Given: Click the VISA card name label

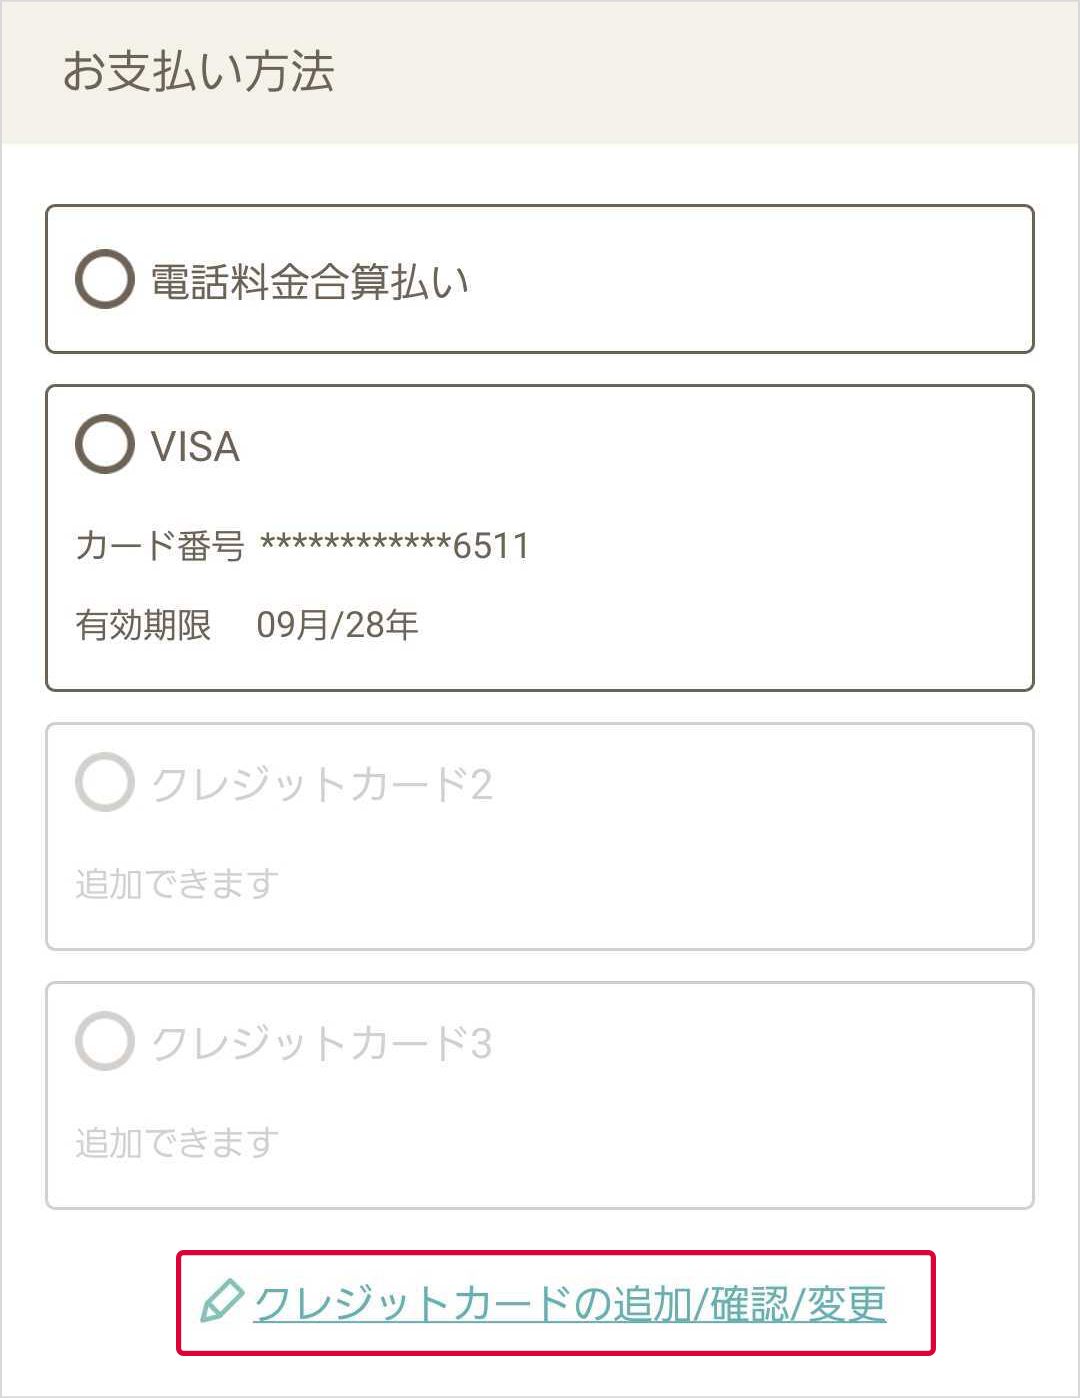Looking at the screenshot, I should [x=195, y=446].
